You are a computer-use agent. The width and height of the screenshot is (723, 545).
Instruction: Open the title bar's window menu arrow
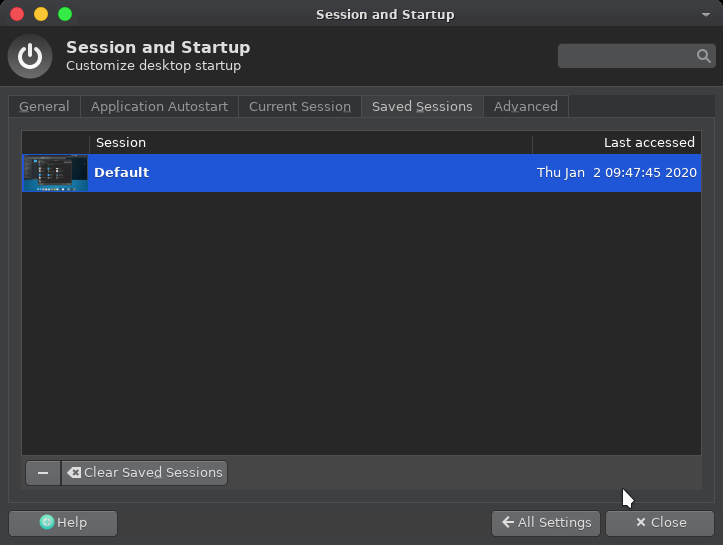(707, 14)
